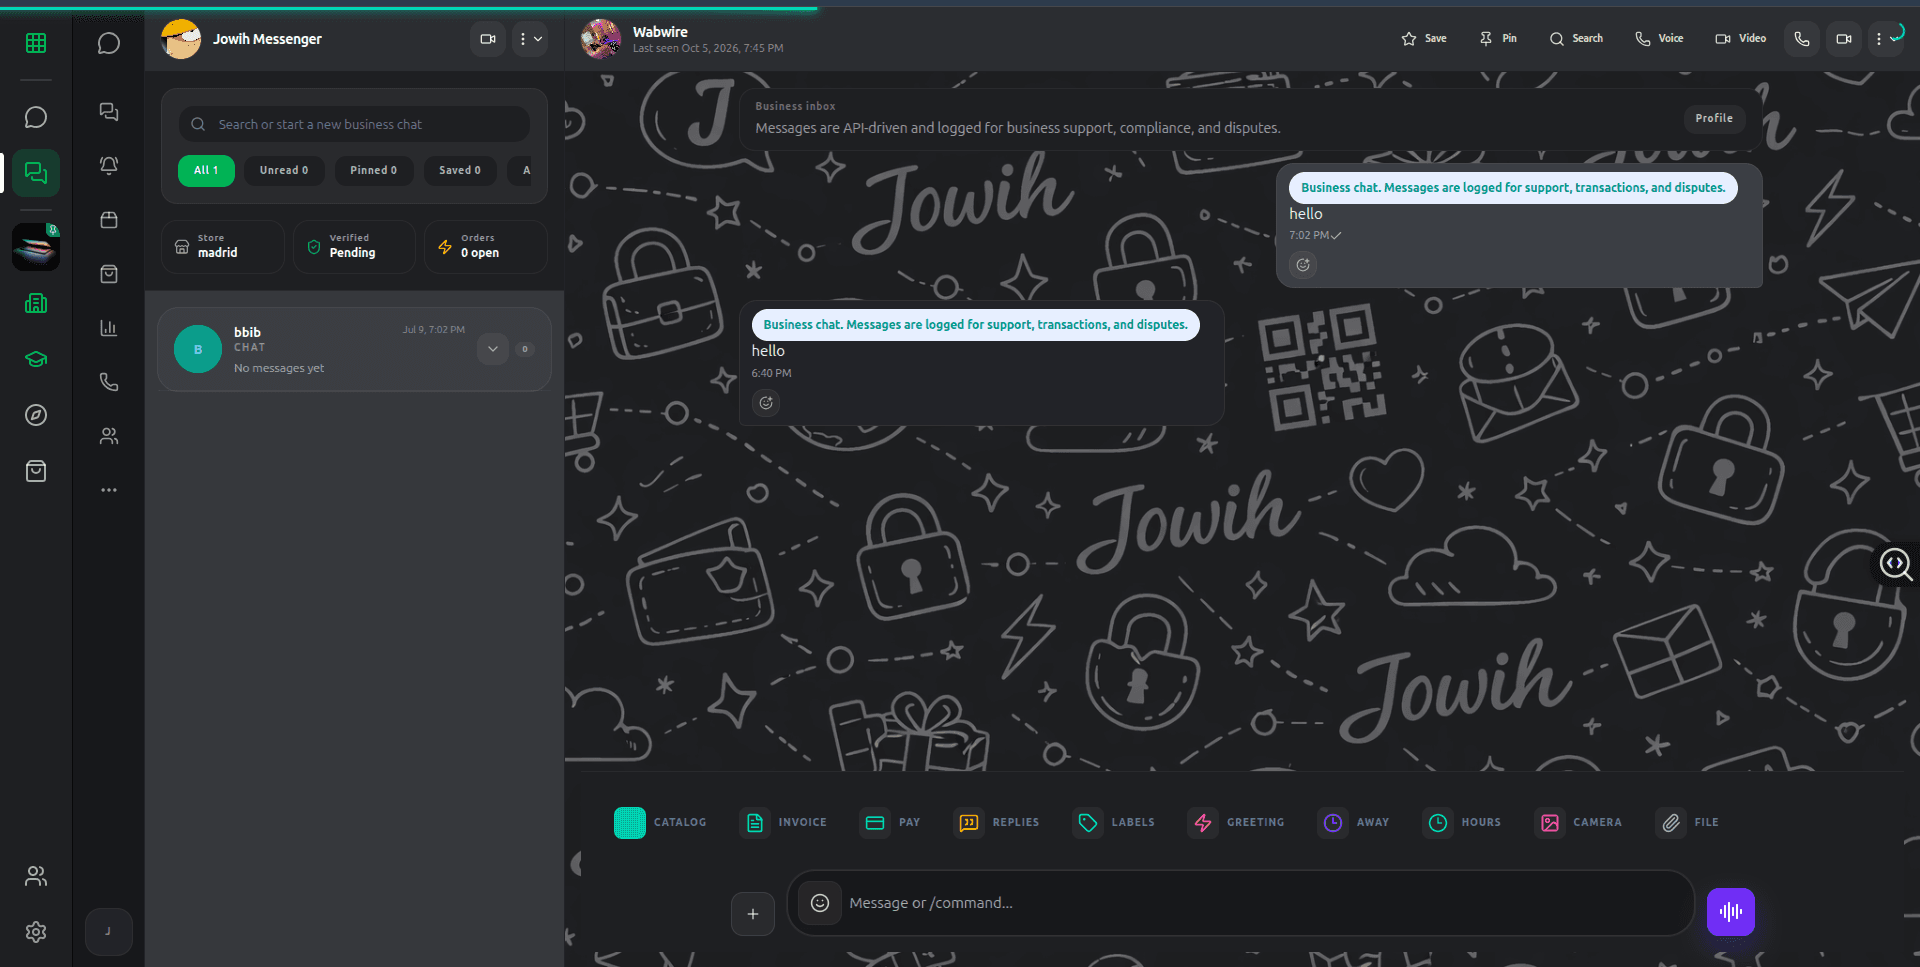
Task: Open contacts people icon in secondary sidebar
Action: [x=109, y=436]
